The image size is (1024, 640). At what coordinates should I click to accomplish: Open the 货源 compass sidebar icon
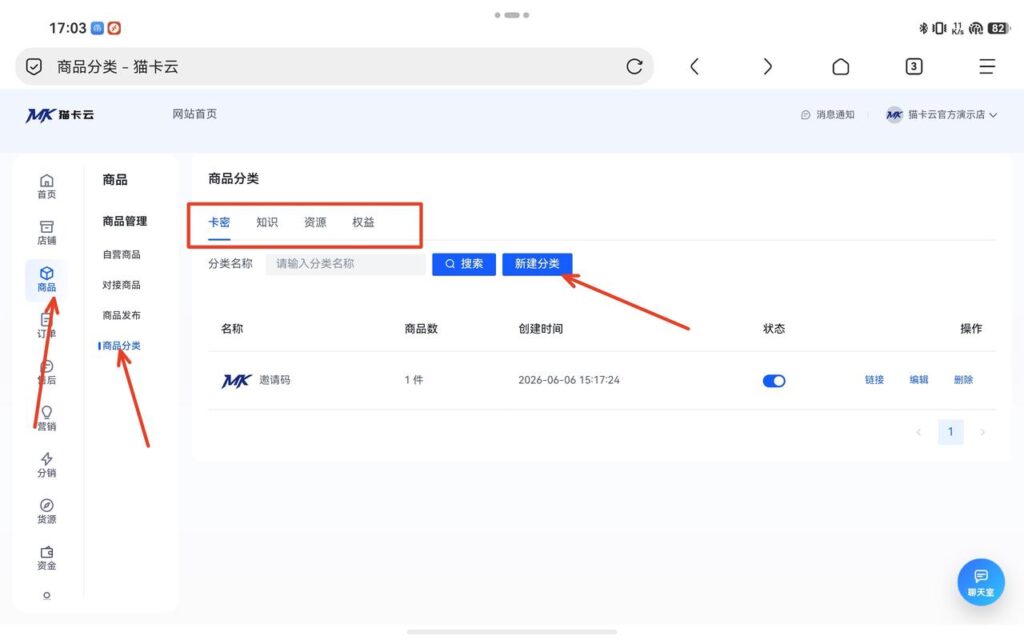point(46,511)
